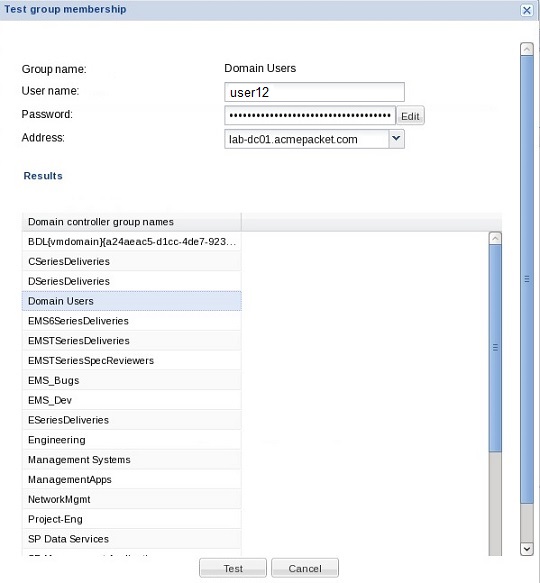Image resolution: width=540 pixels, height=583 pixels.
Task: Select the Domain Users group row
Action: click(132, 301)
